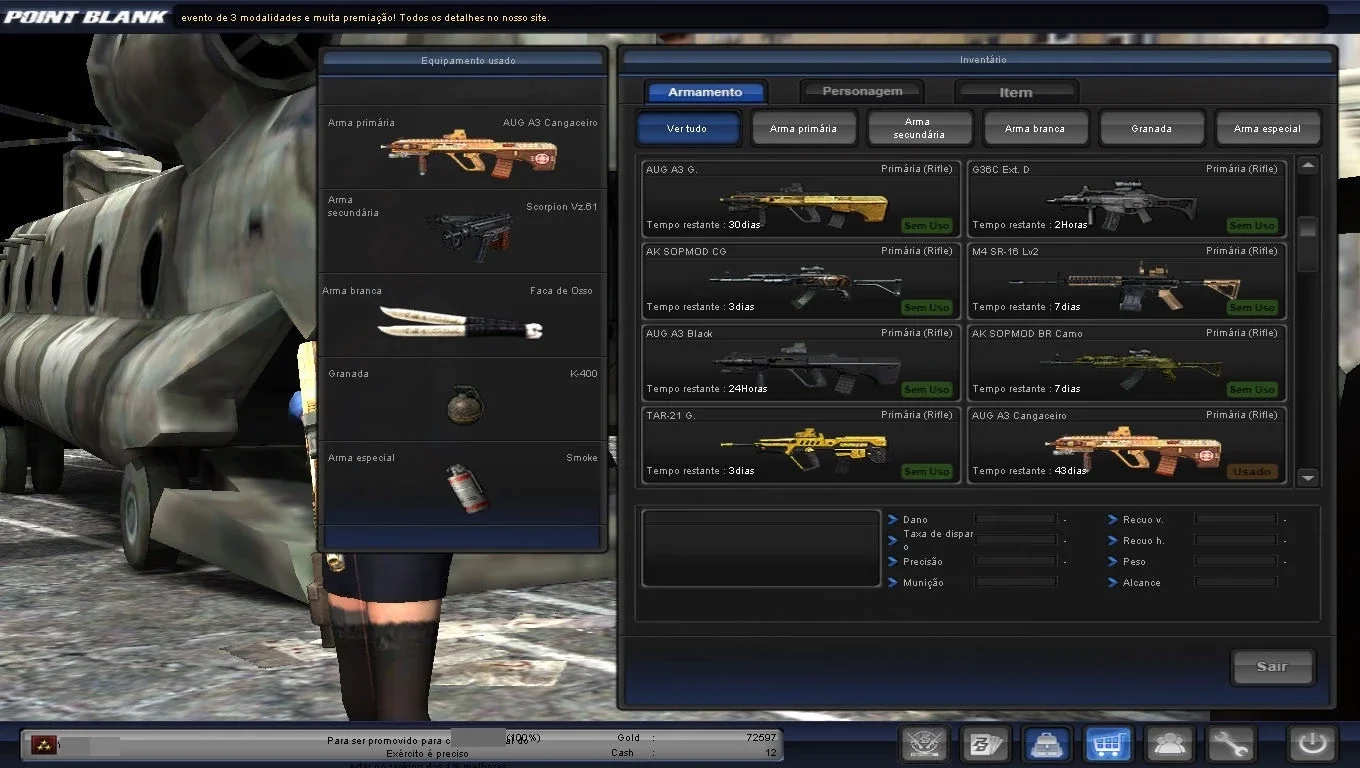This screenshot has width=1360, height=768.
Task: Open the shop cart icon
Action: (1109, 744)
